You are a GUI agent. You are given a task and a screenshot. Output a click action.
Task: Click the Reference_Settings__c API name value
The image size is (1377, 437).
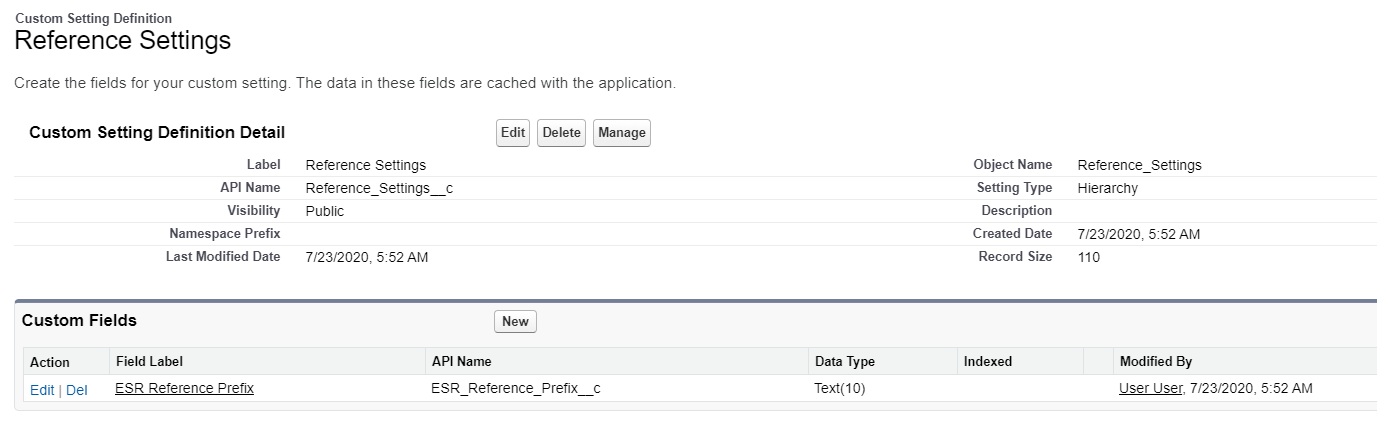379,188
